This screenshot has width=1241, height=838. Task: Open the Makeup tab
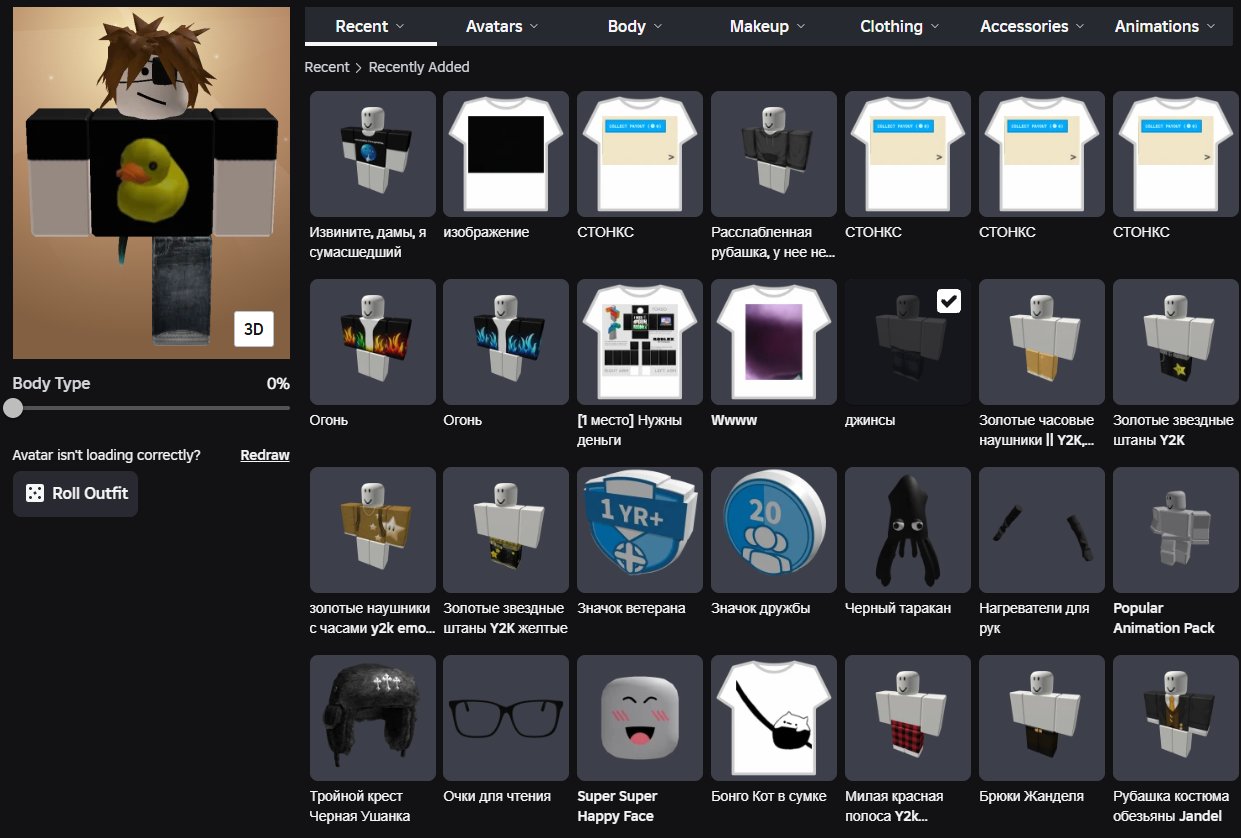point(768,27)
